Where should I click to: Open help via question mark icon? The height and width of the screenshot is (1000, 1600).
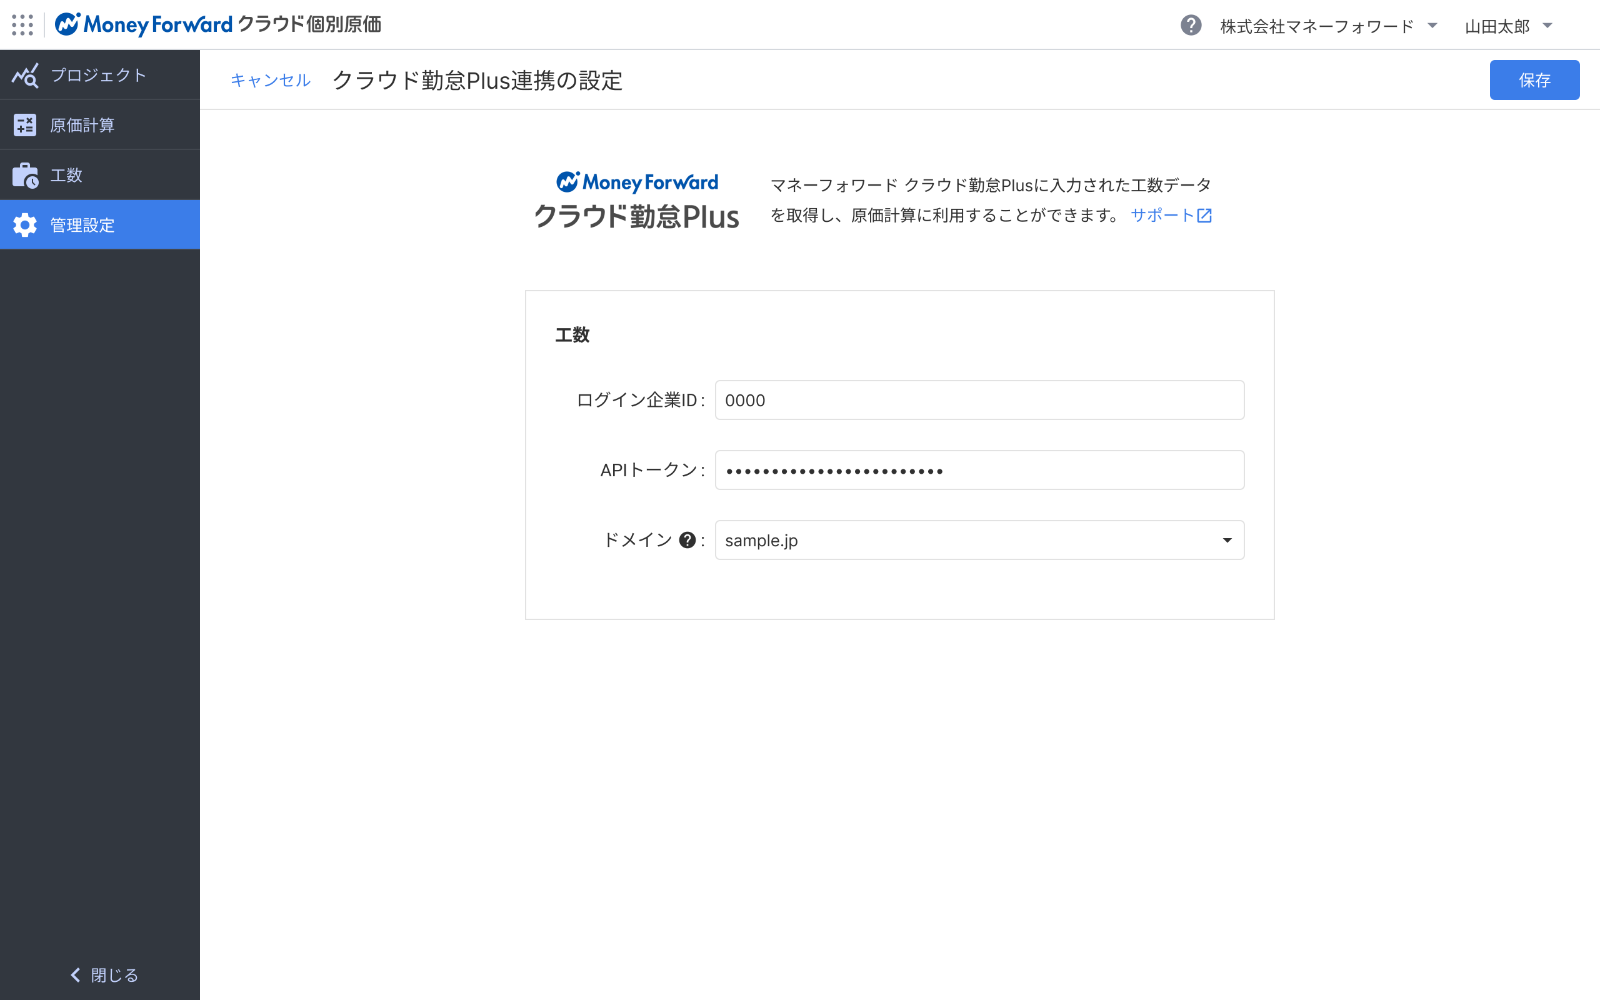pos(1191,25)
